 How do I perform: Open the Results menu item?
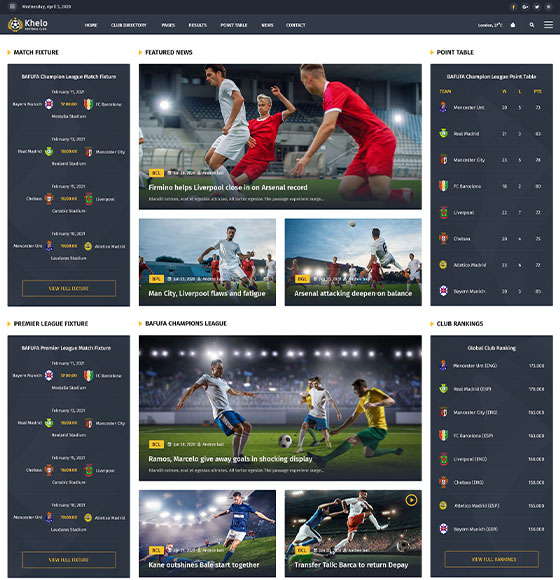198,25
